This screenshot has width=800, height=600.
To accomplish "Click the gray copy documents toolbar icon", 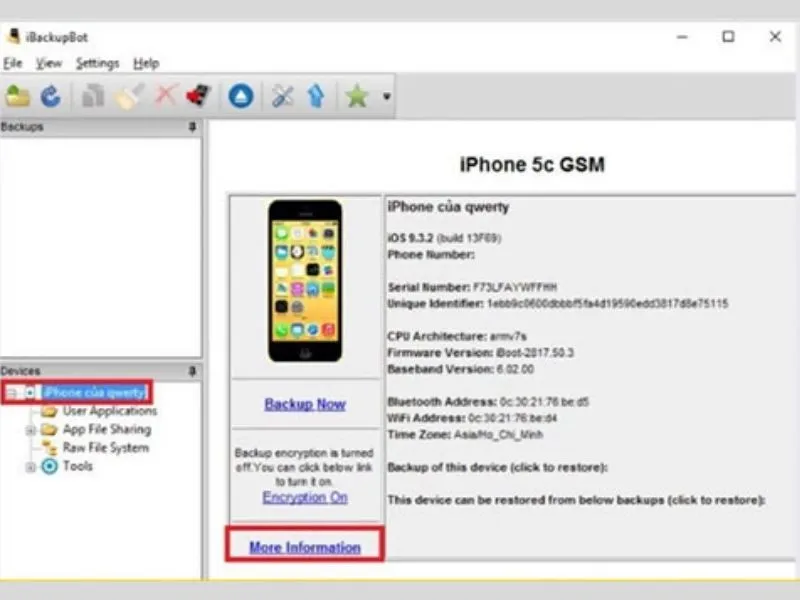I will (93, 96).
